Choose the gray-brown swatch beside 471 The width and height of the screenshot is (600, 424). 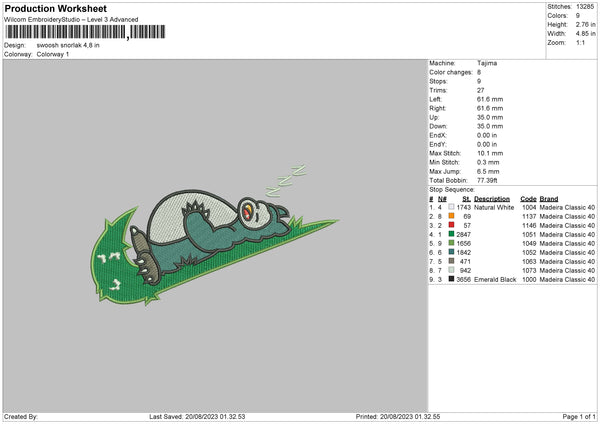point(451,261)
